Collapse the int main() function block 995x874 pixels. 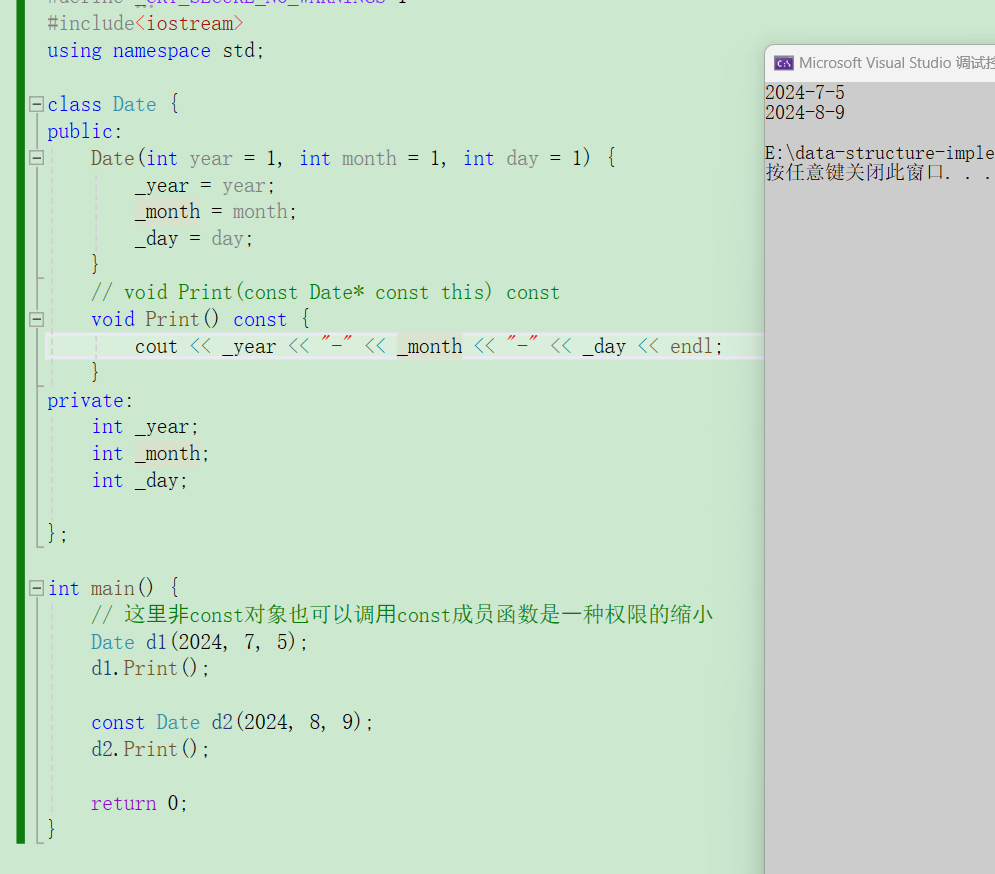[x=37, y=588]
